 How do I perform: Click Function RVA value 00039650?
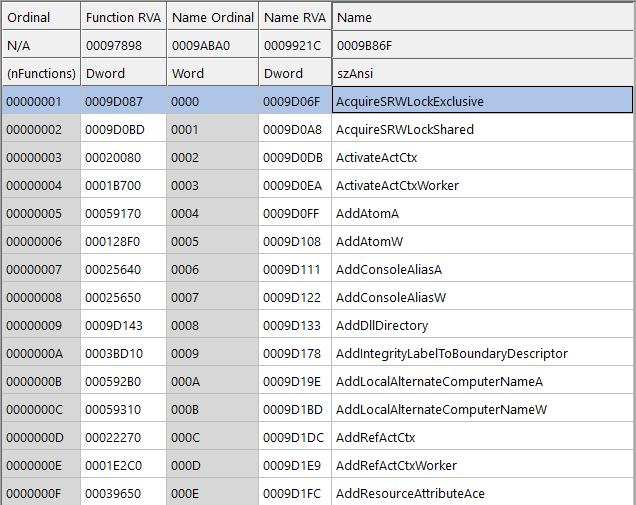pyautogui.click(x=123, y=492)
